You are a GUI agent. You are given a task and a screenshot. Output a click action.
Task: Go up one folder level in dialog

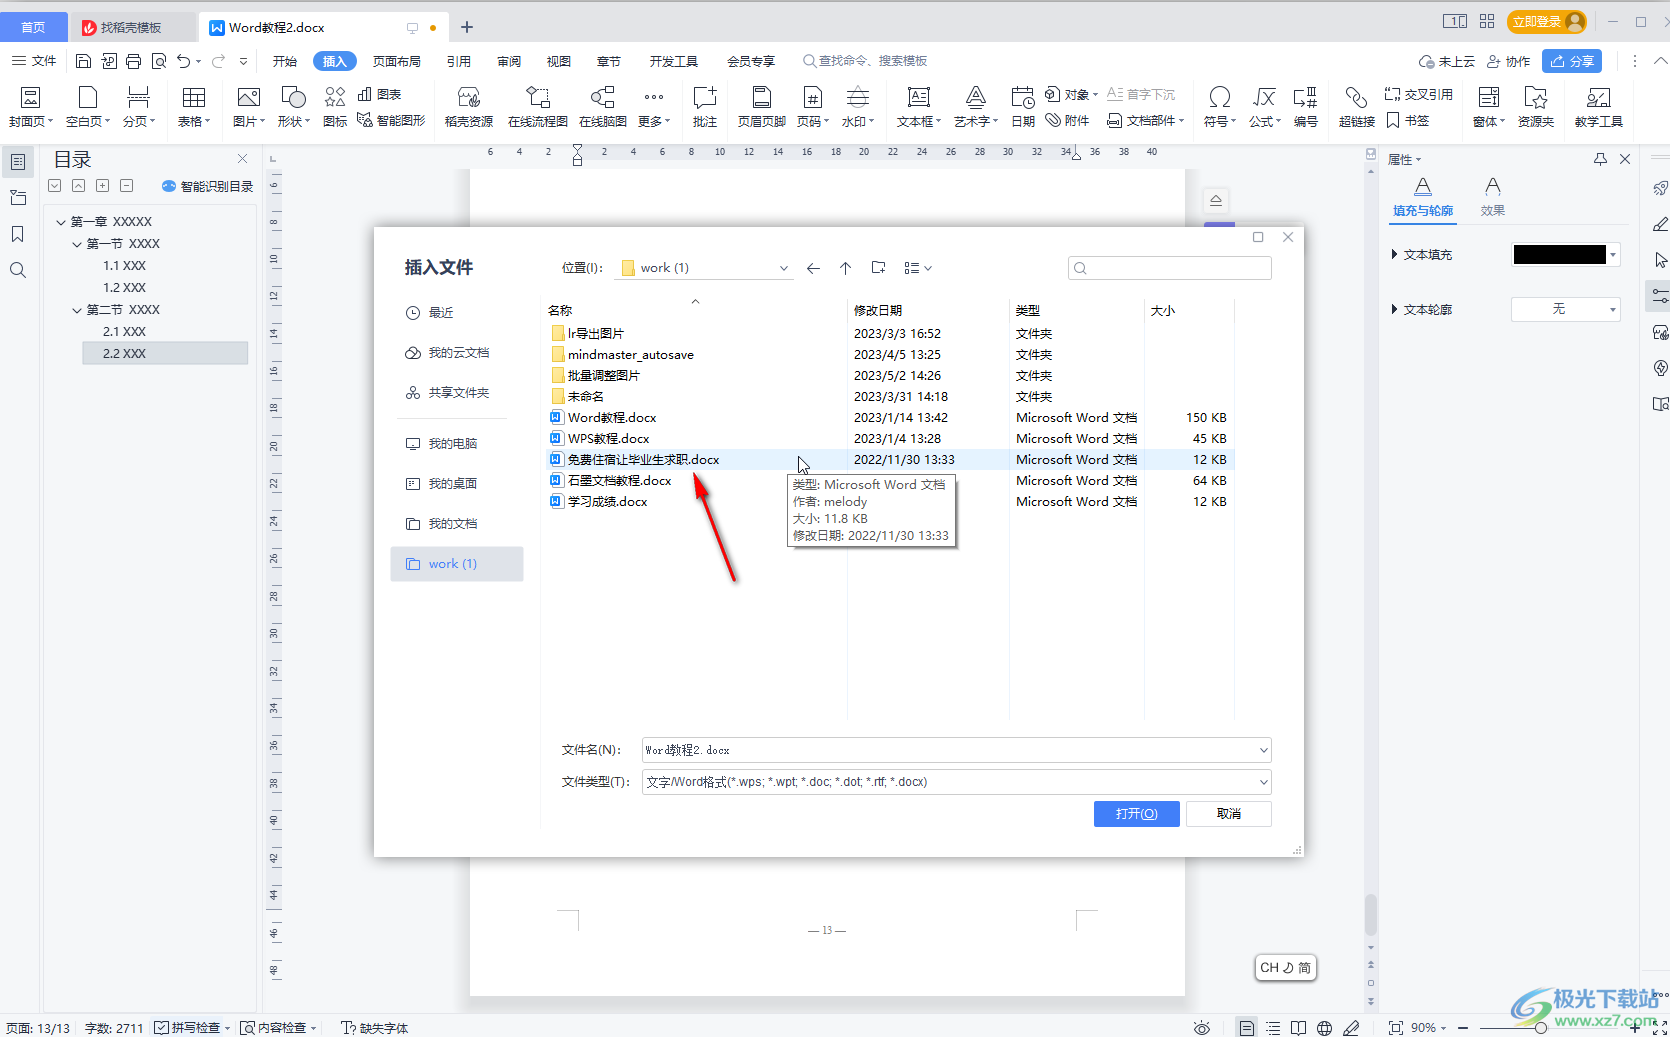(845, 268)
